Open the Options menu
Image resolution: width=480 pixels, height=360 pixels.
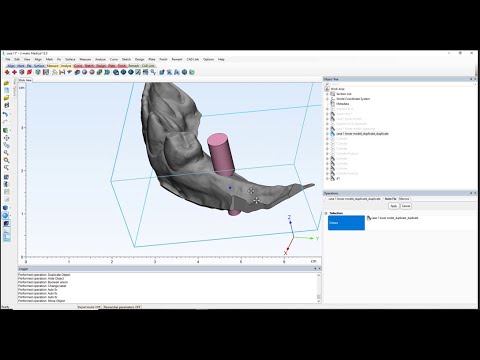[x=208, y=59]
